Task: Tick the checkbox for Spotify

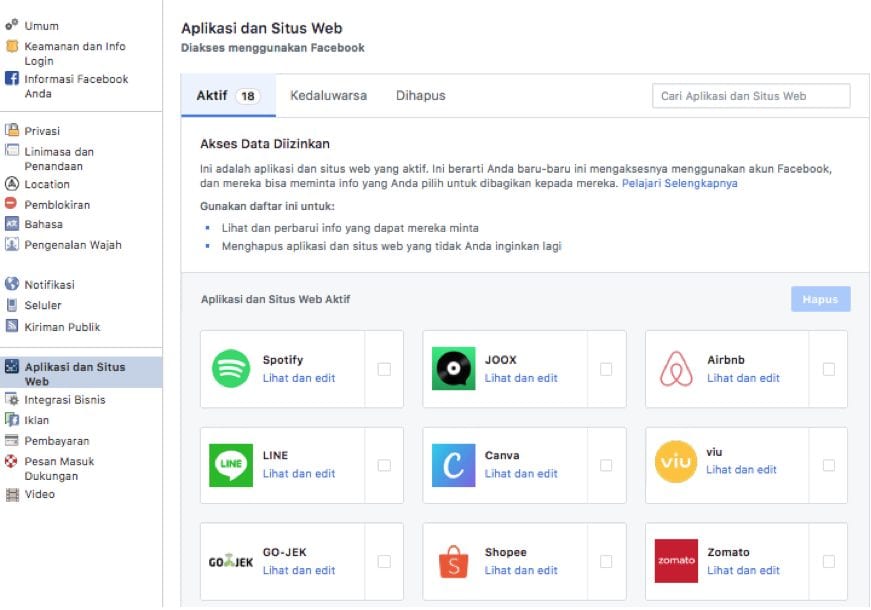Action: (384, 369)
